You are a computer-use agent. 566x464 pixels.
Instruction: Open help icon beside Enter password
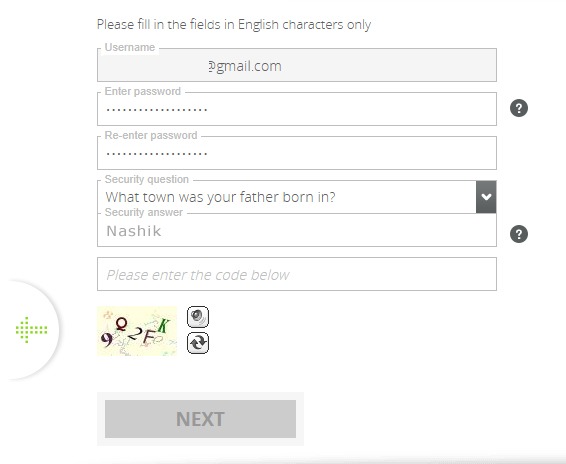pos(519,108)
